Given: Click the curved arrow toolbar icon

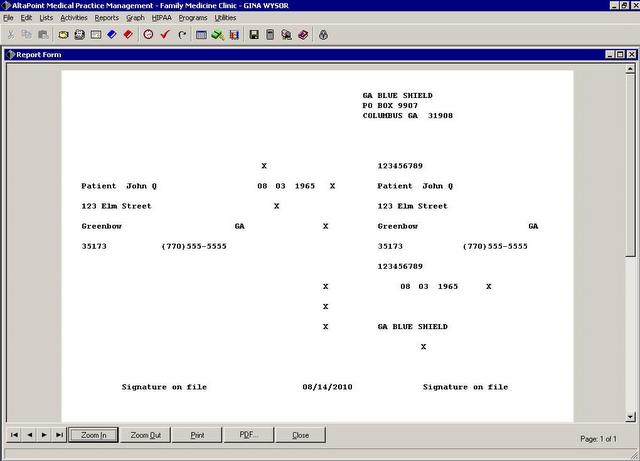Looking at the screenshot, I should [x=181, y=34].
